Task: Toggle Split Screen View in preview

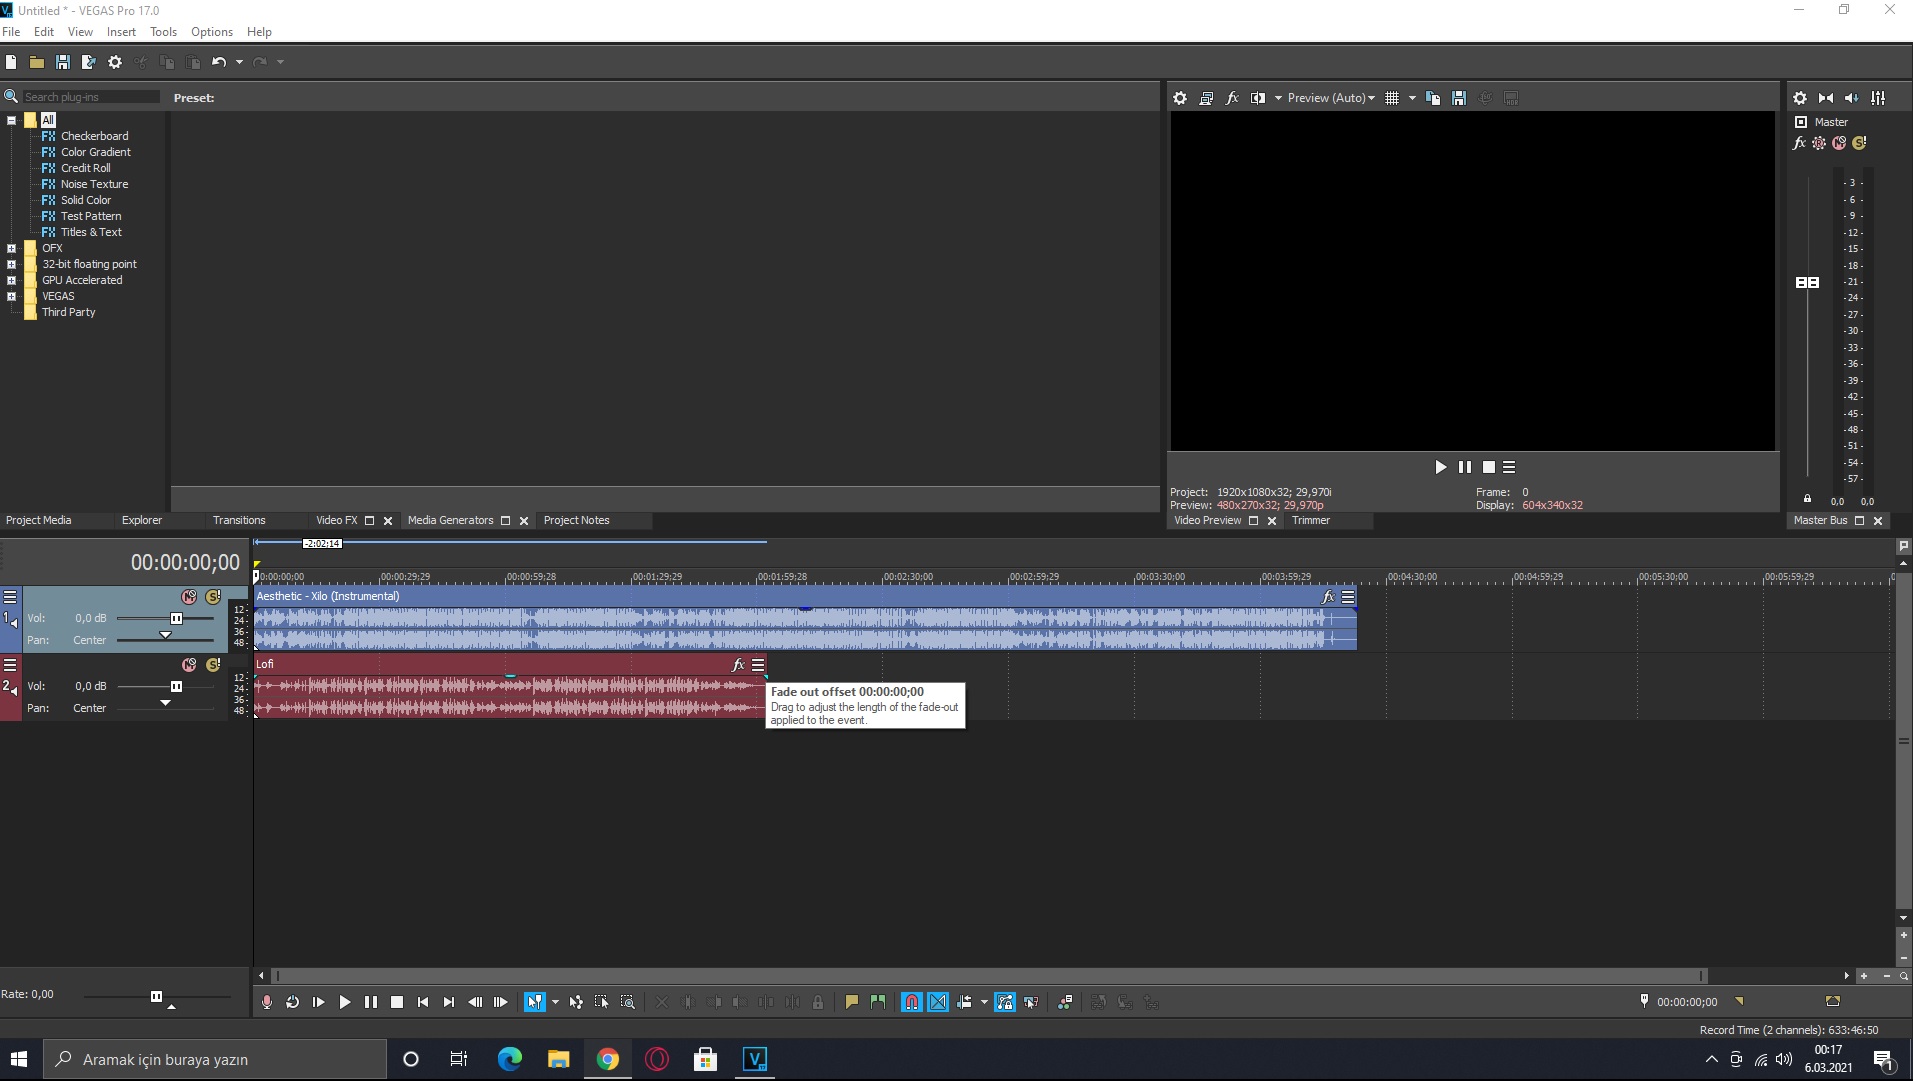Action: point(1258,98)
